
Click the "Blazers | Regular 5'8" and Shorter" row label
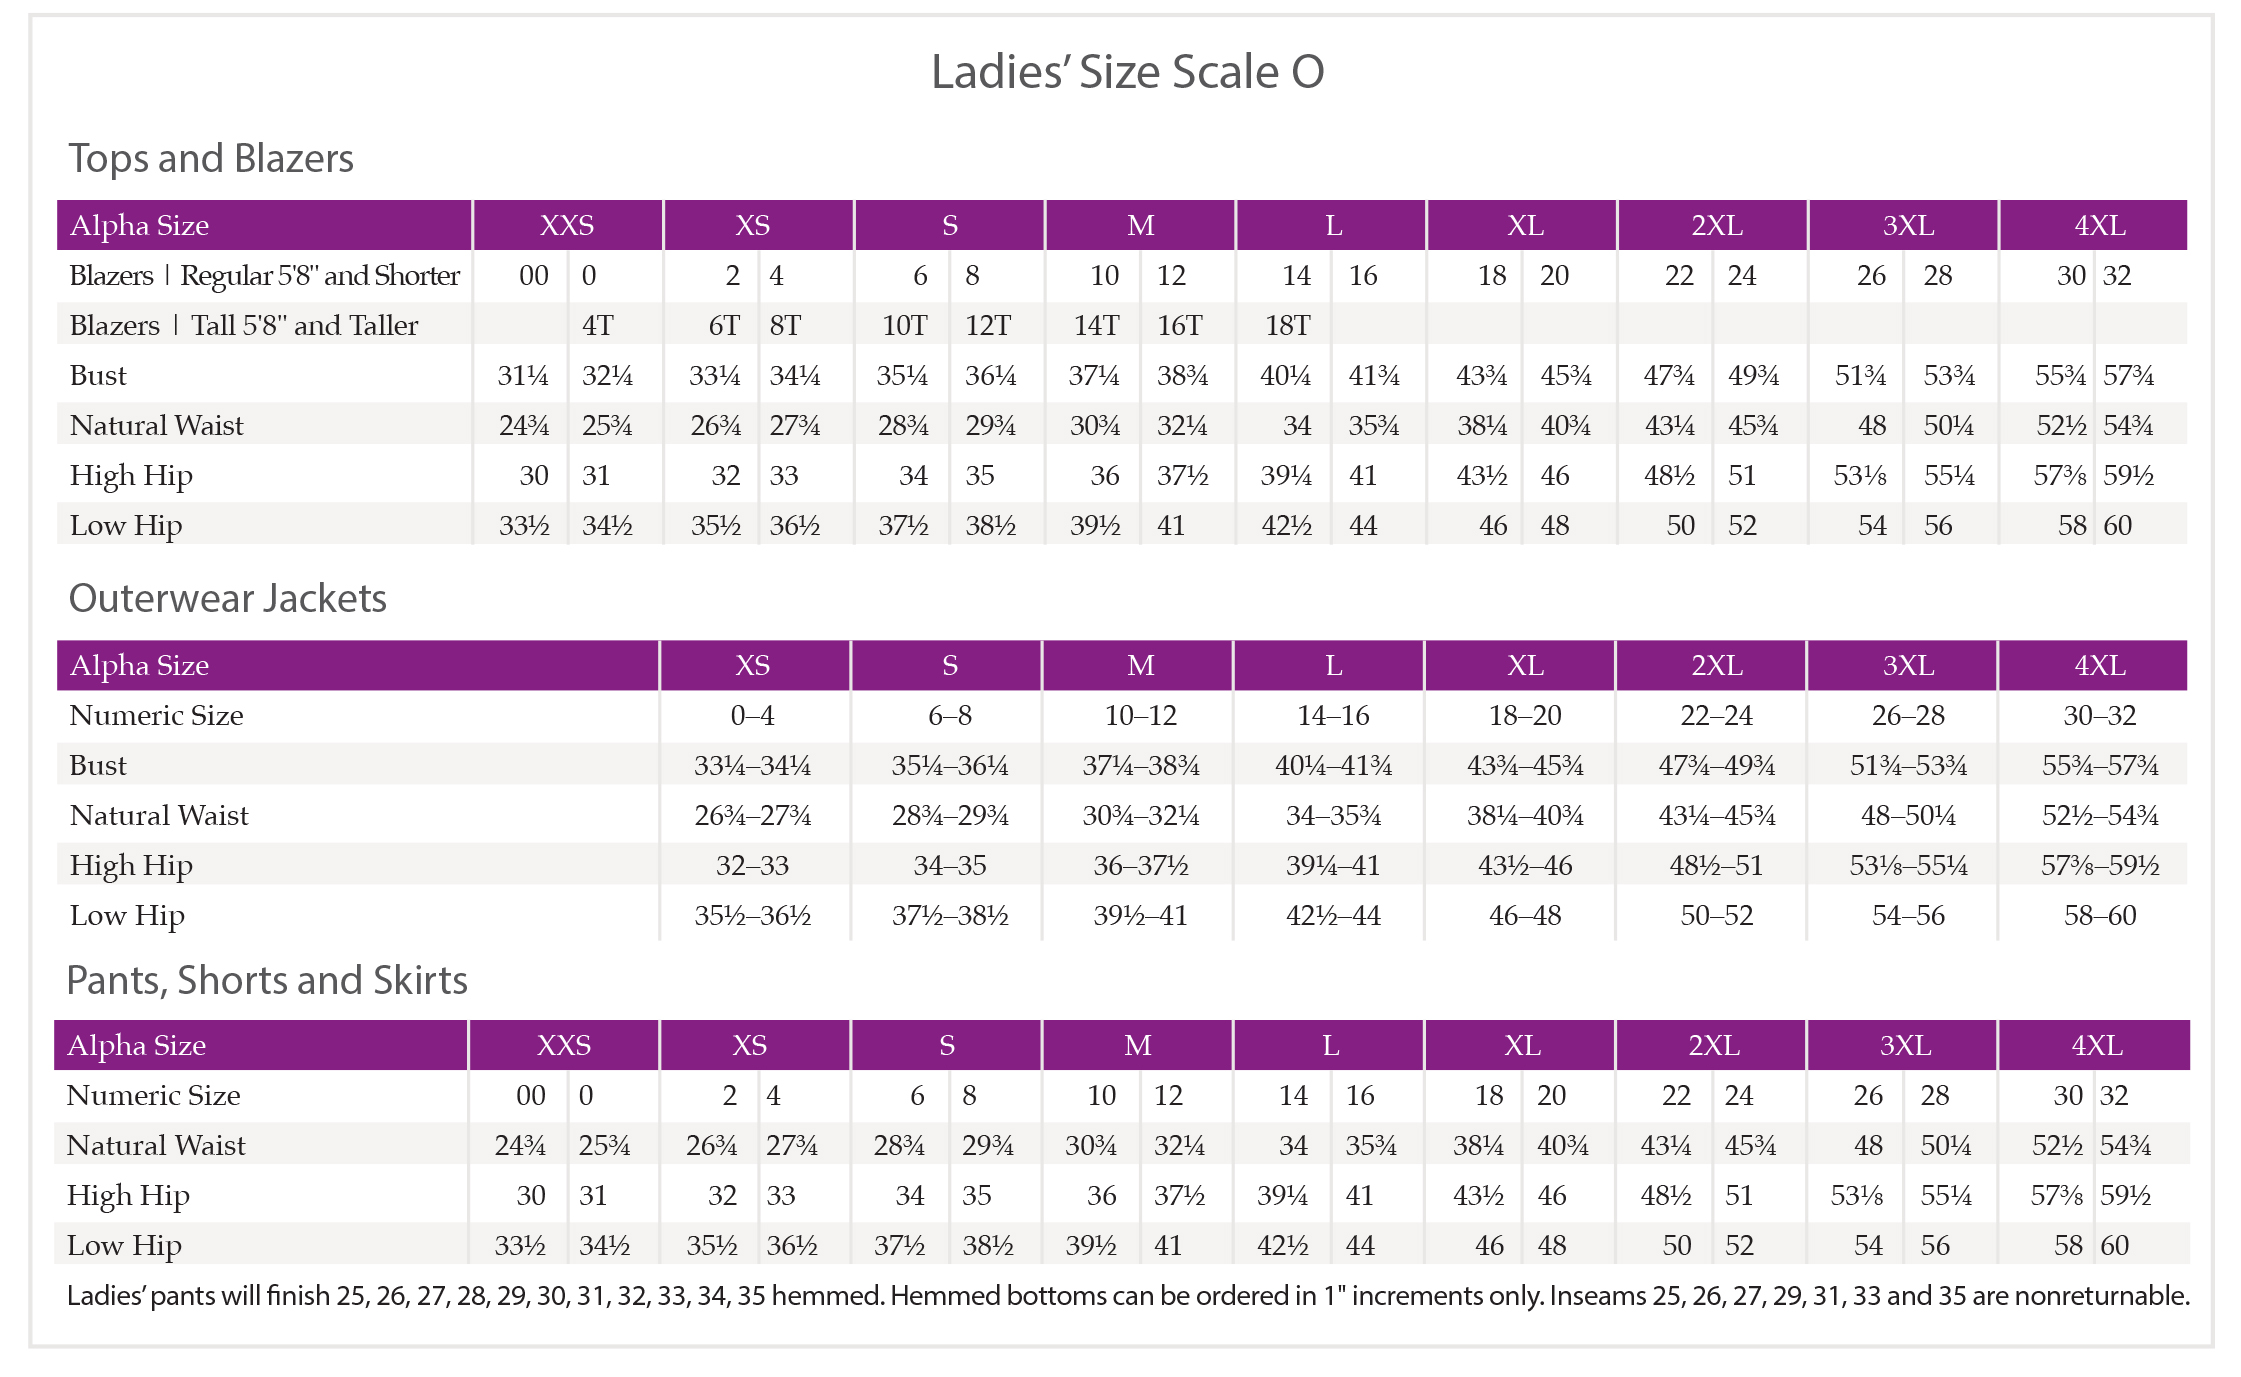tap(264, 275)
